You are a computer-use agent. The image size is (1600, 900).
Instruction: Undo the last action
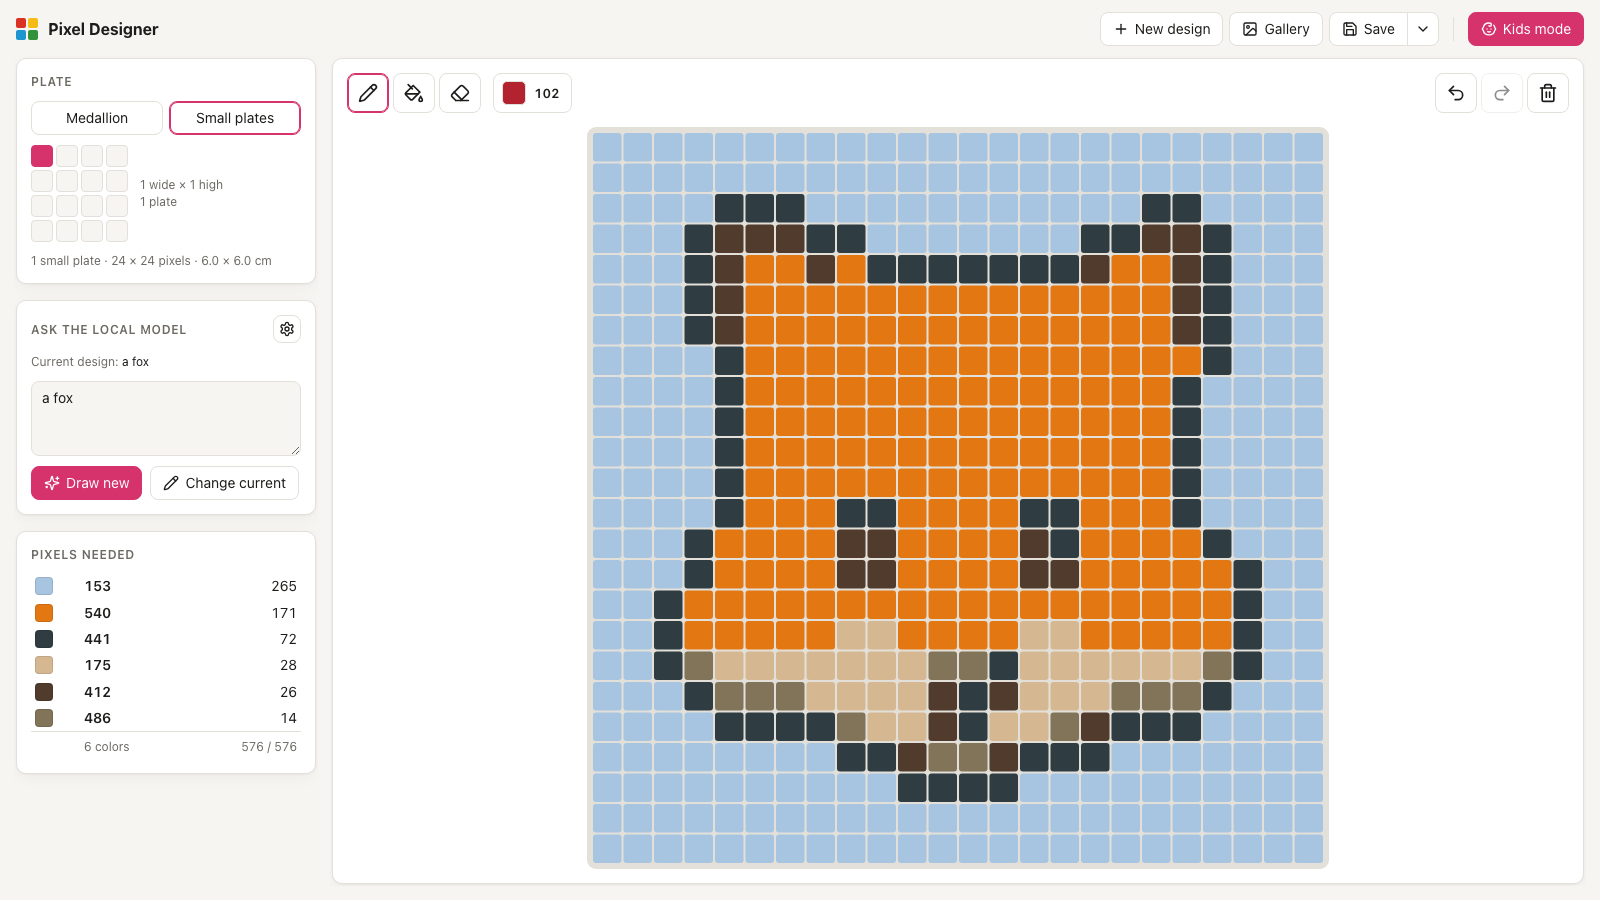[x=1456, y=93]
